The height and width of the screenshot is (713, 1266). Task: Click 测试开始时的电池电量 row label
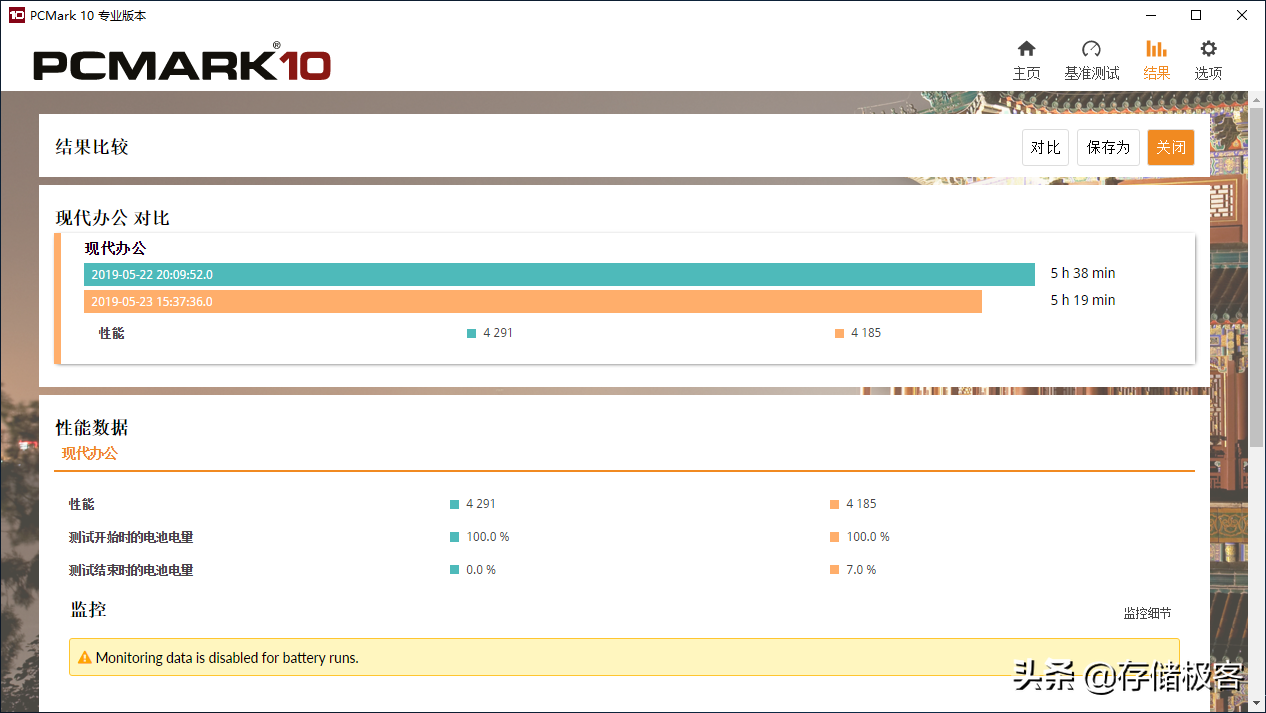pyautogui.click(x=131, y=537)
